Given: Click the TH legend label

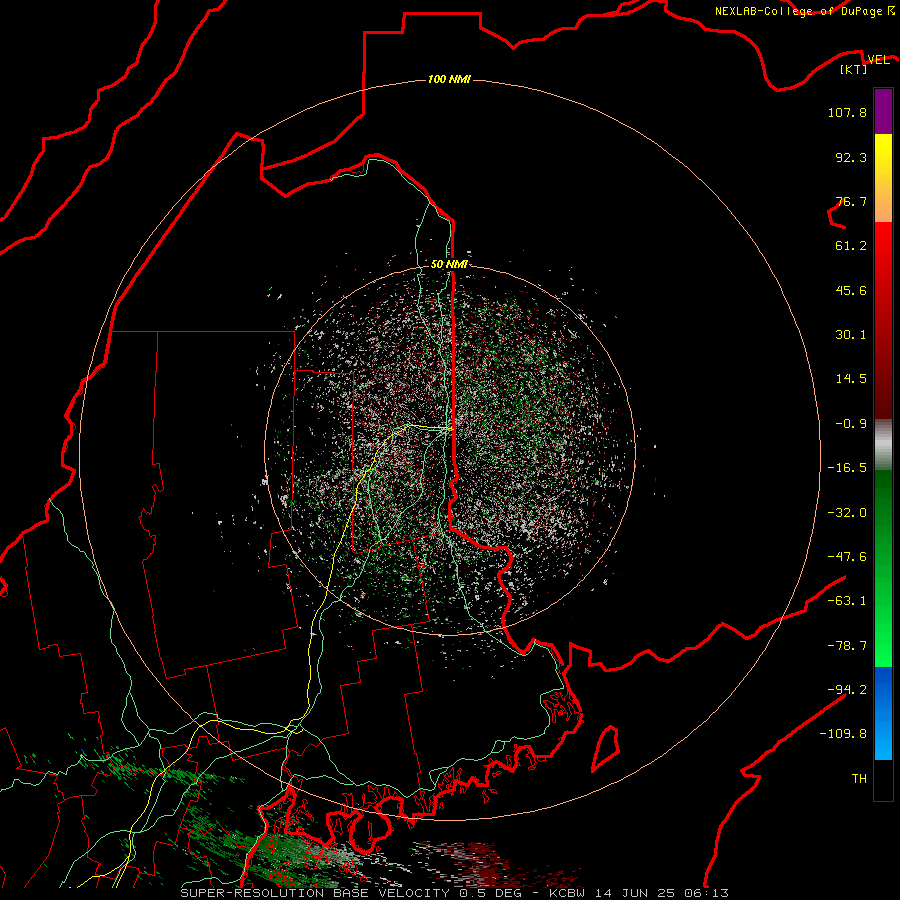Looking at the screenshot, I should pos(859,779).
